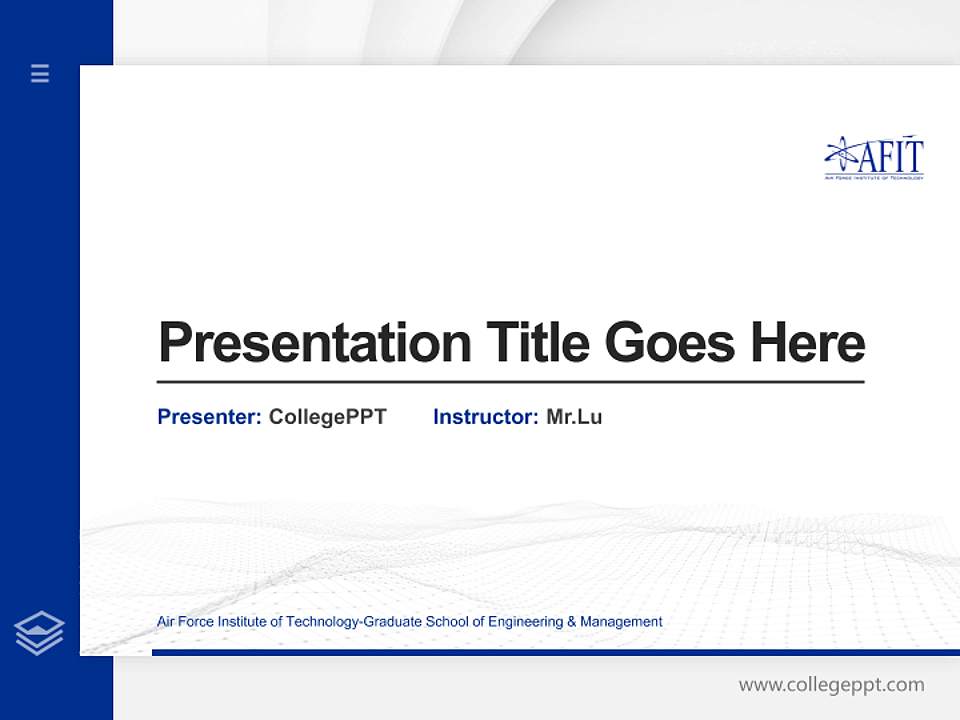Select the atom symbol in the AFIT logo
960x720 pixels.
pyautogui.click(x=841, y=151)
